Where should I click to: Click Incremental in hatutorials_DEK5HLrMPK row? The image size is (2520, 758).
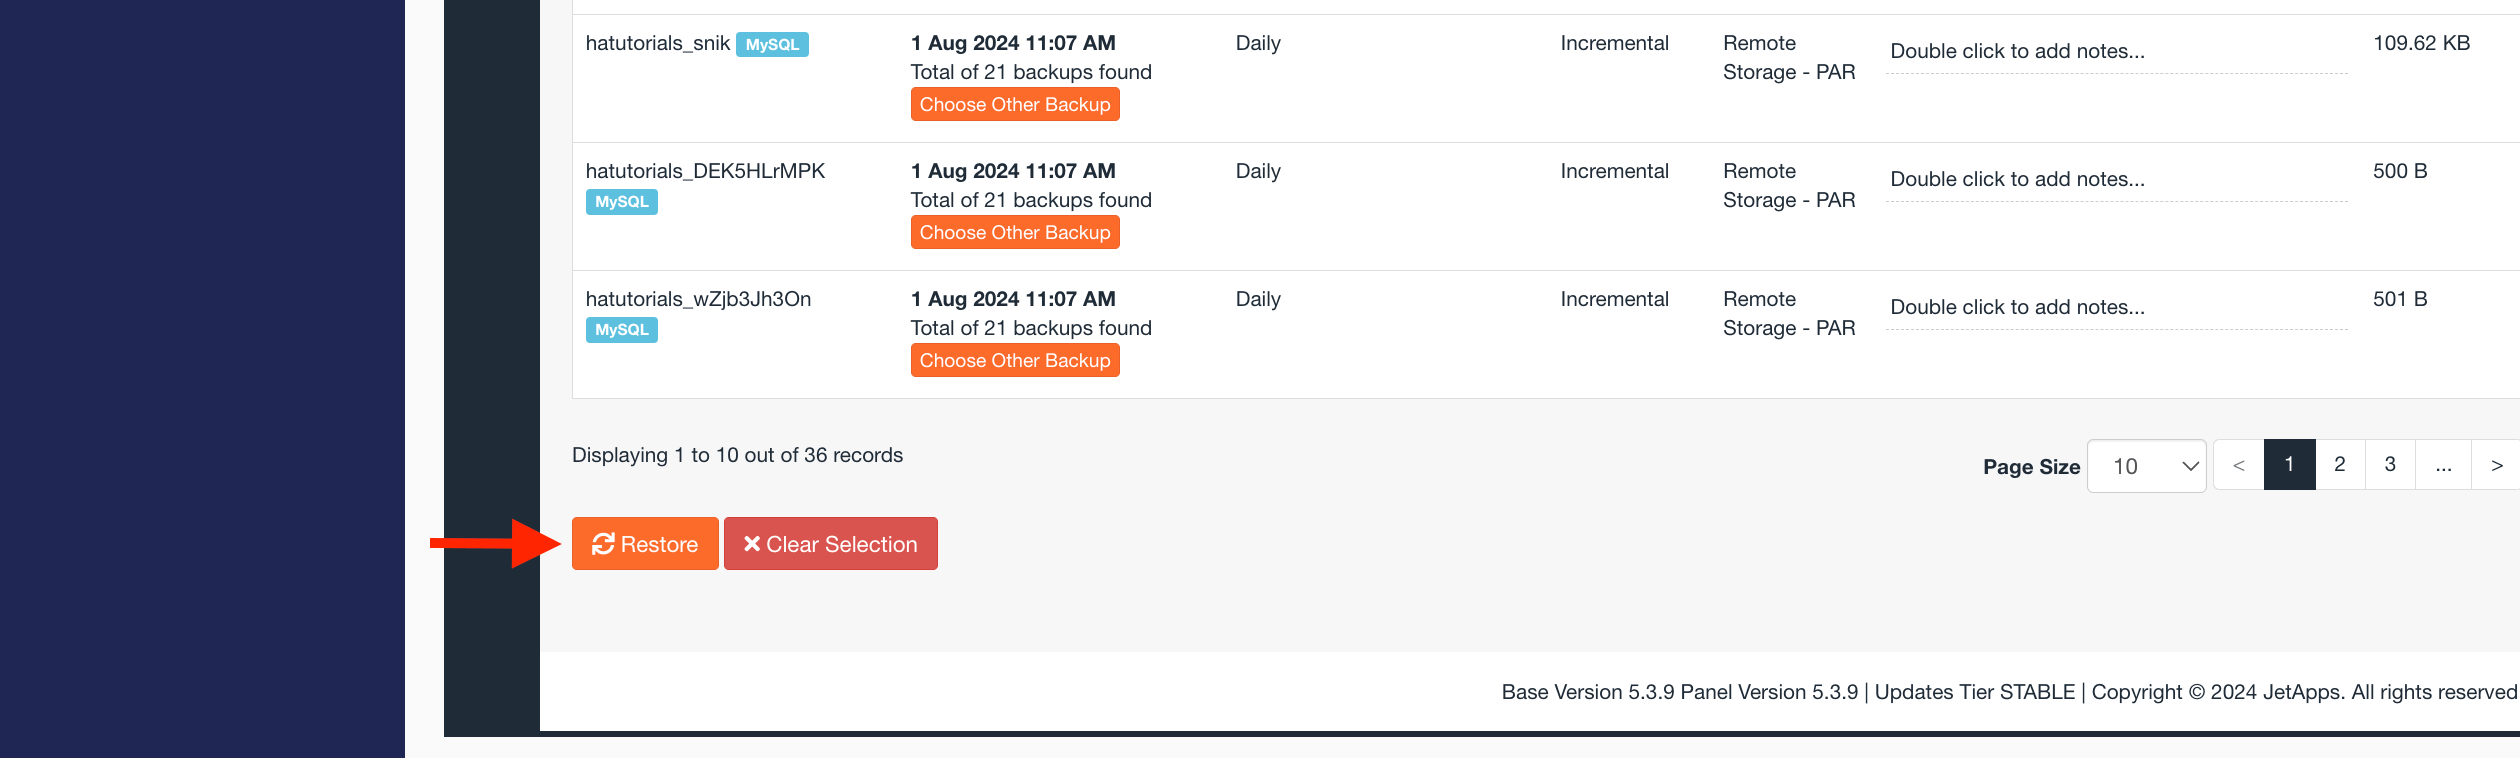click(x=1614, y=171)
